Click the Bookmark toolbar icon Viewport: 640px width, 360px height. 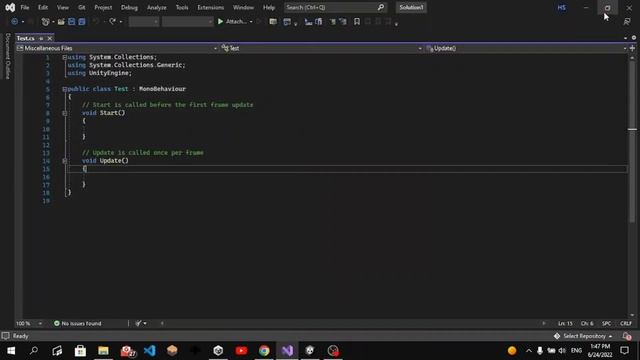click(x=357, y=22)
